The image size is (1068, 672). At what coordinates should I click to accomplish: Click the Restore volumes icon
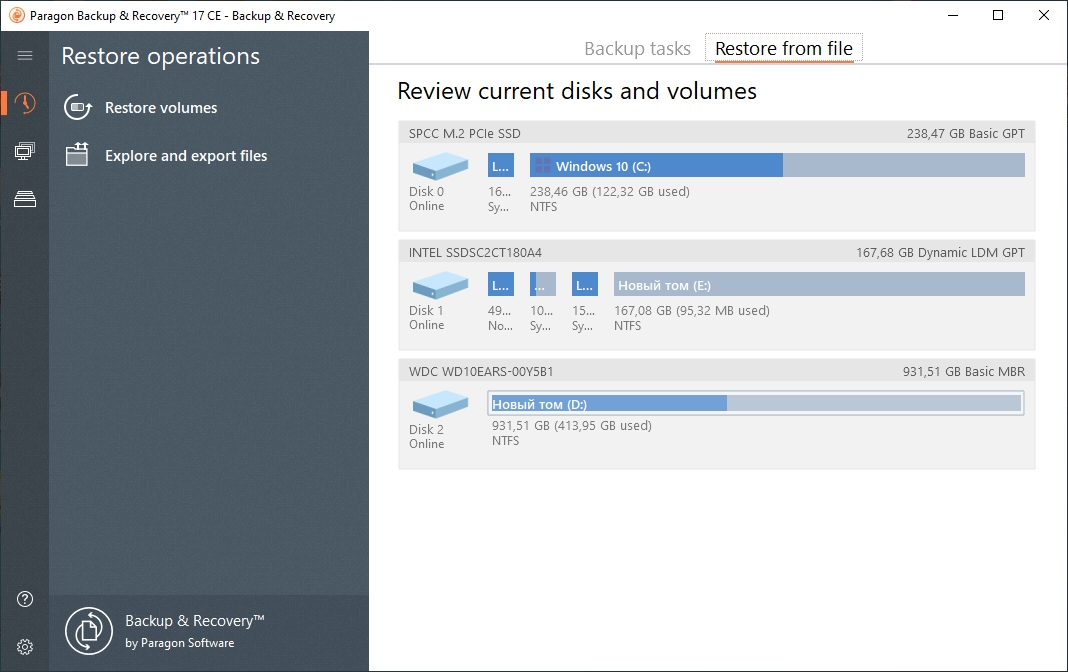(x=78, y=108)
